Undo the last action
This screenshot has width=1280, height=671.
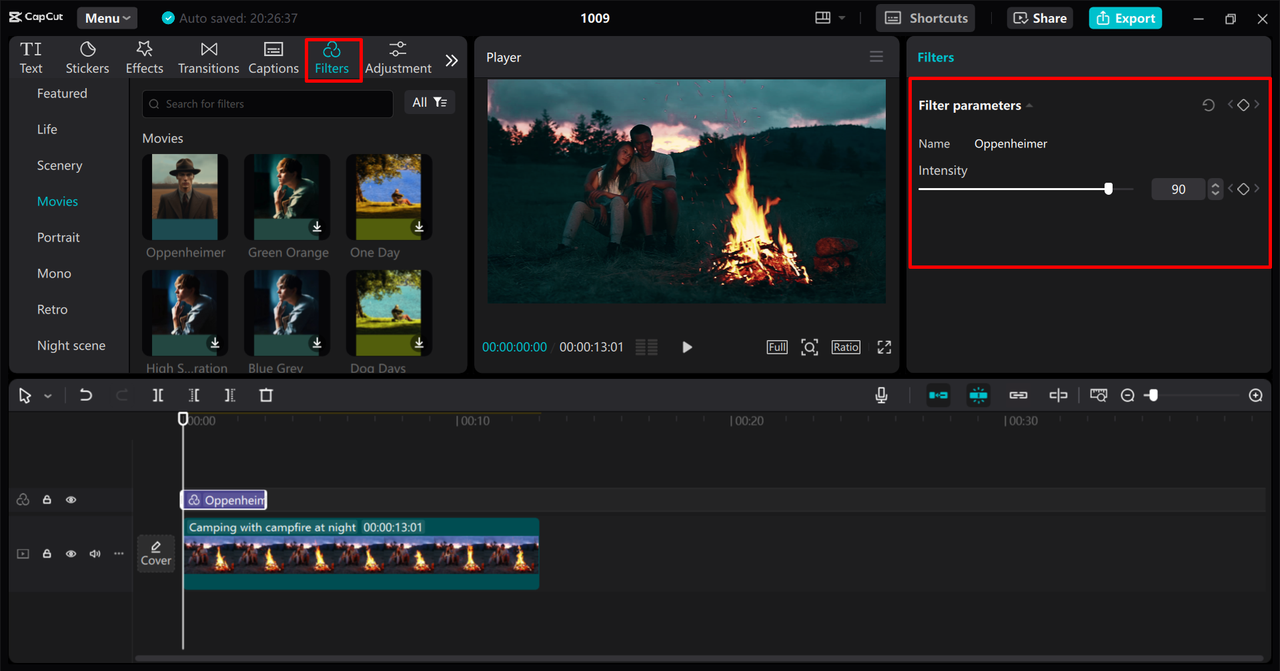[x=86, y=395]
